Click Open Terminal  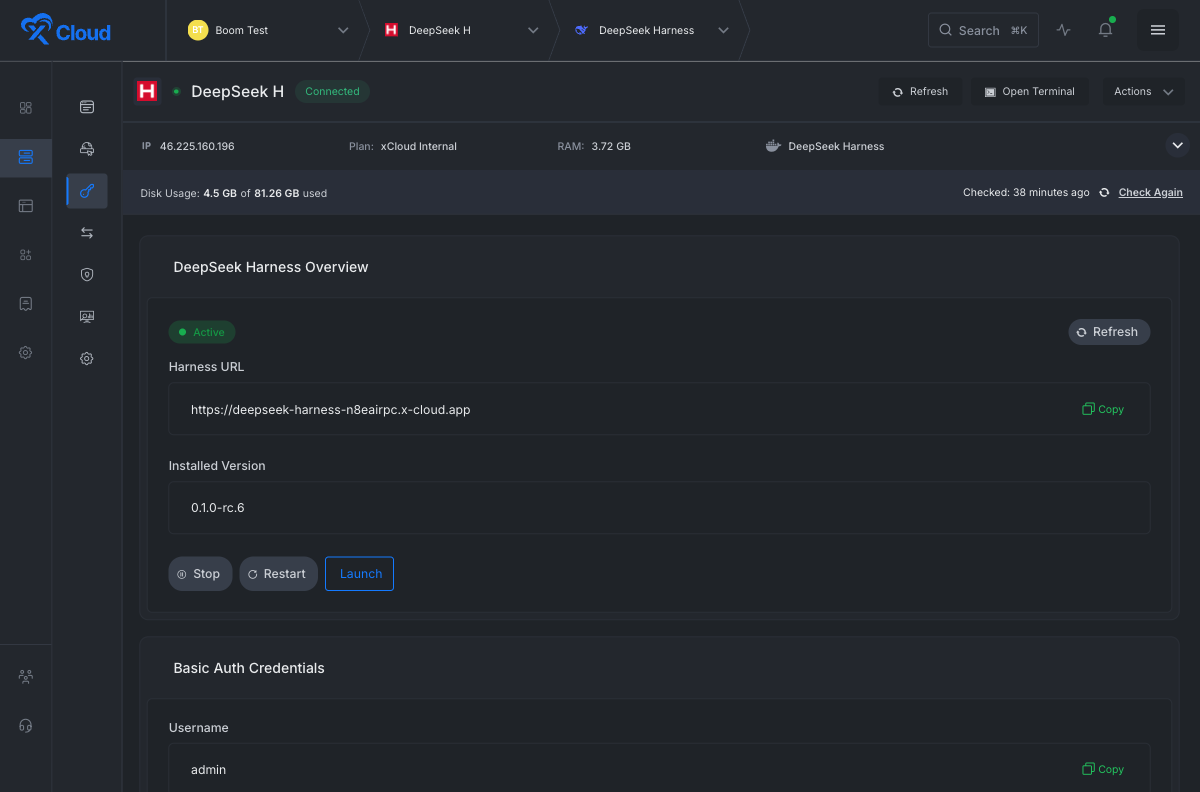click(x=1029, y=91)
